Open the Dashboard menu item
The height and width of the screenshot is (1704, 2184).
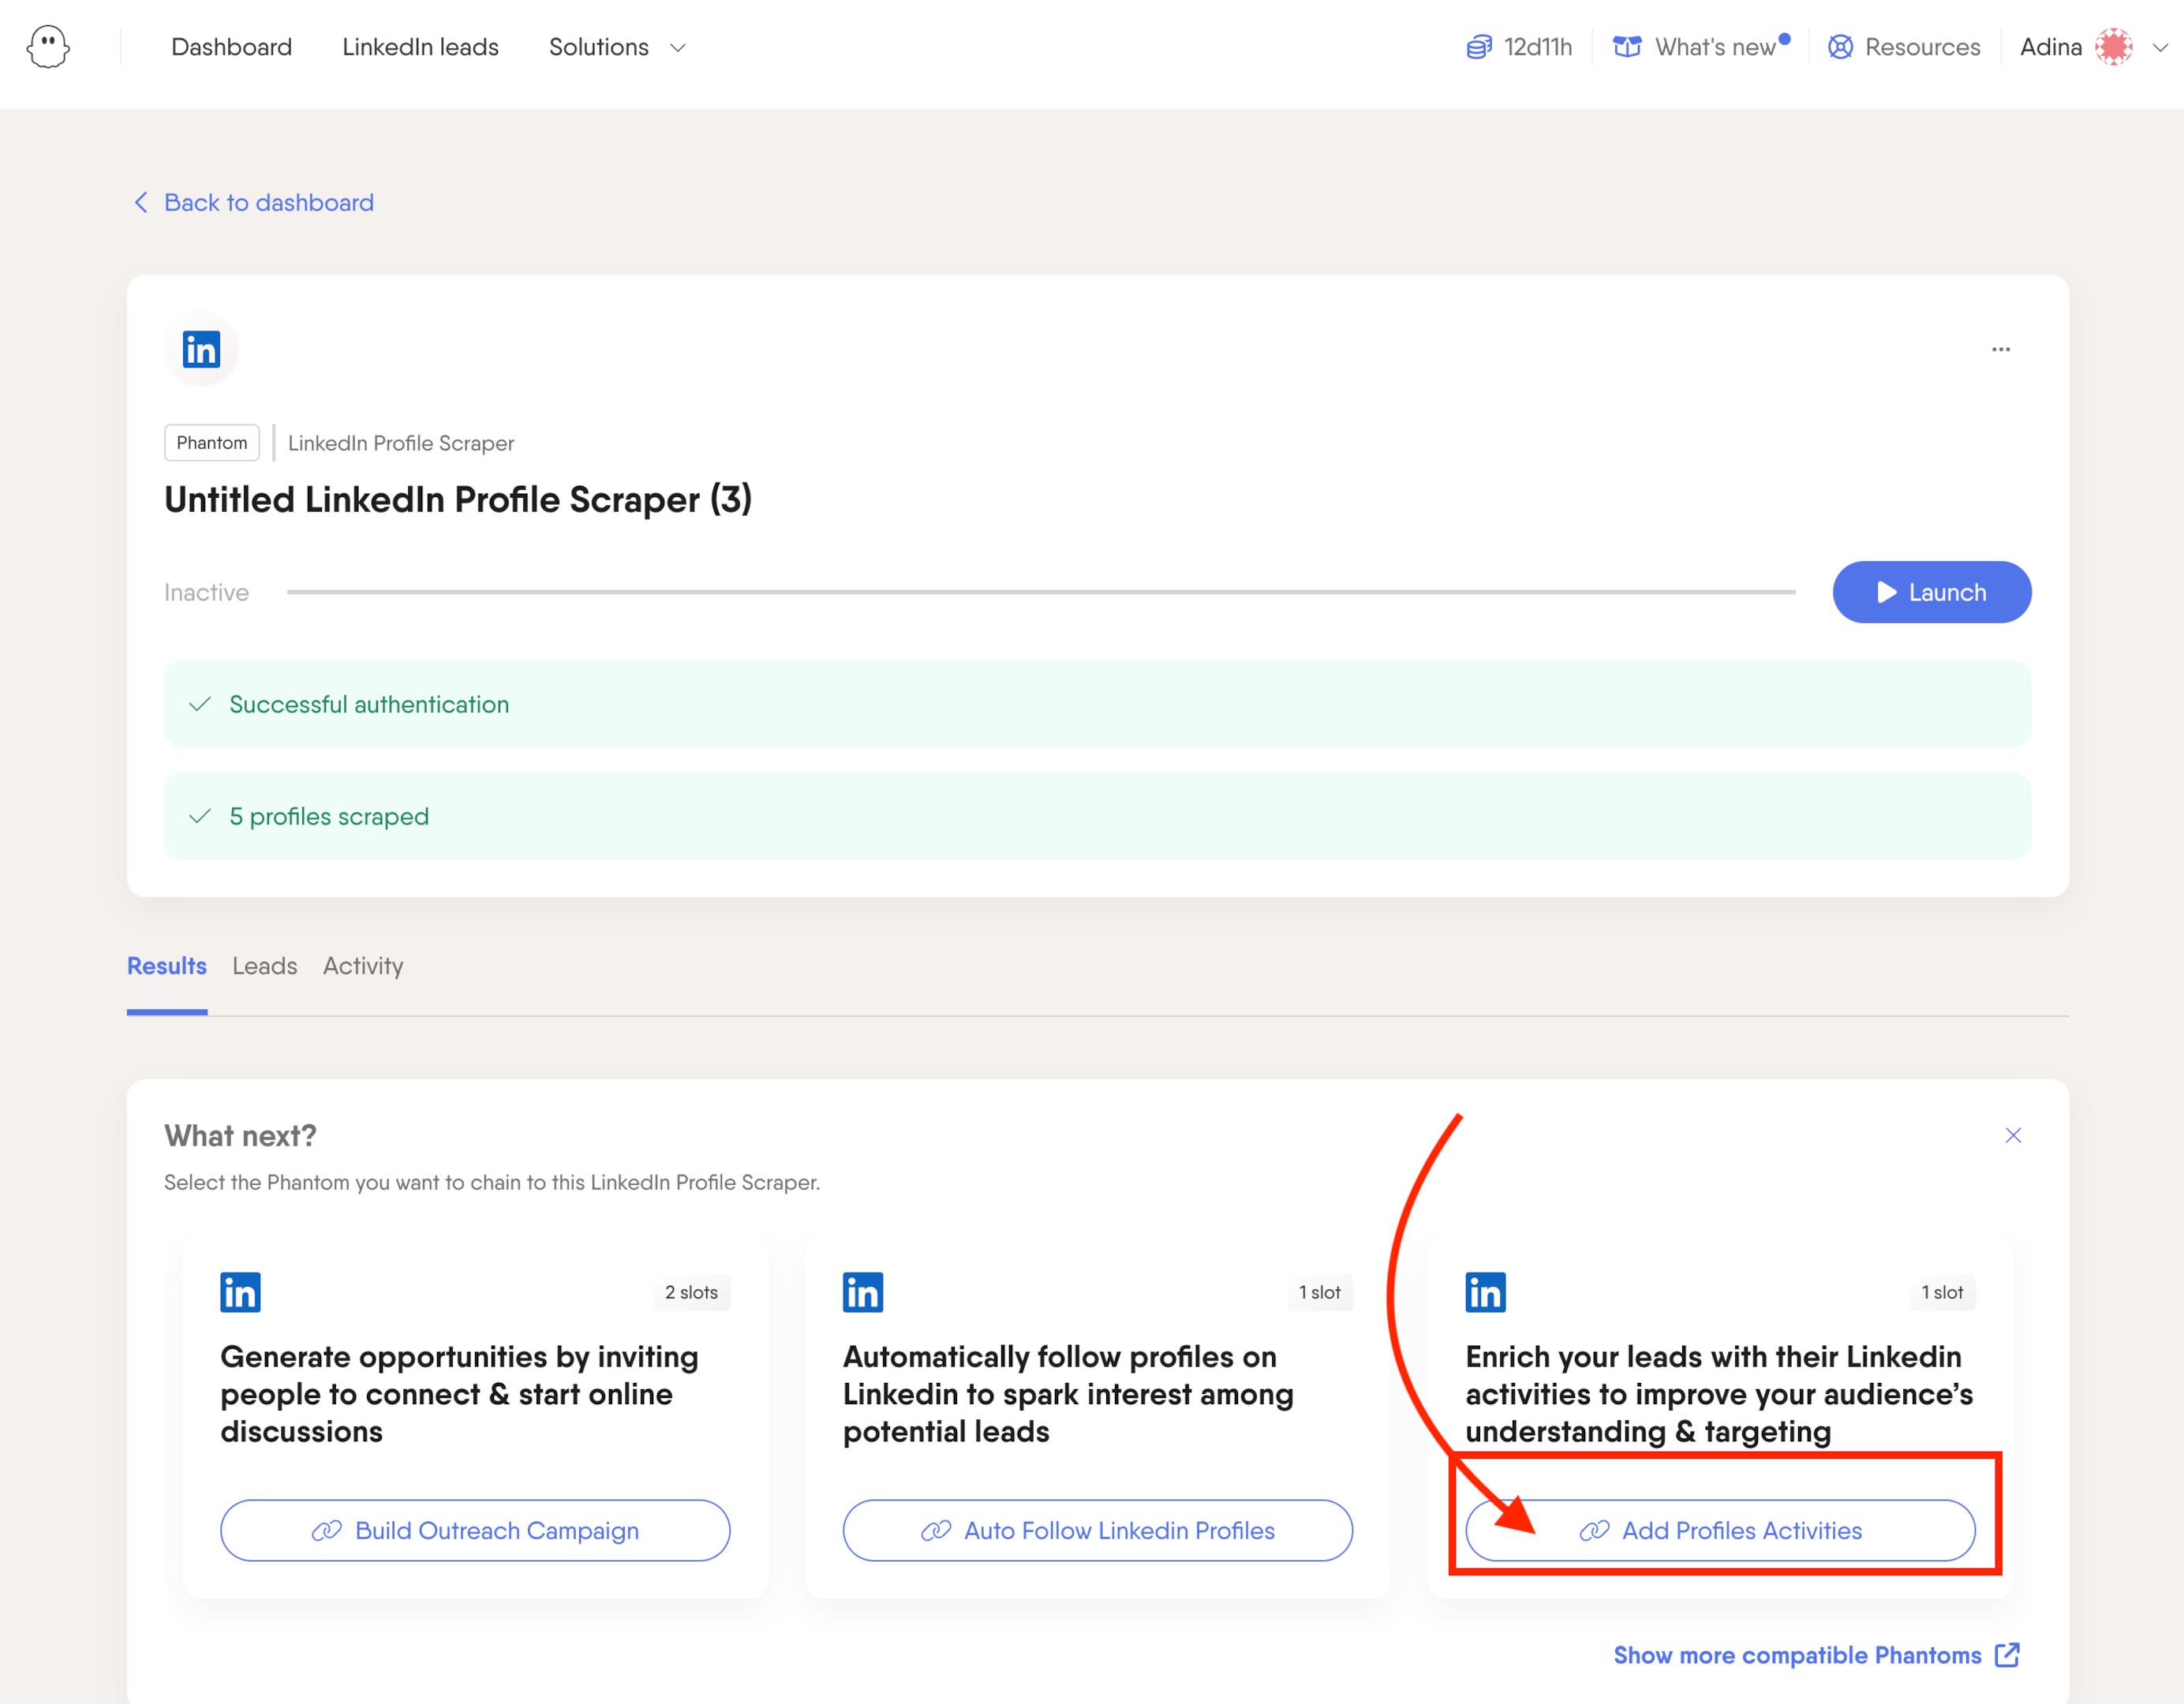pyautogui.click(x=231, y=47)
